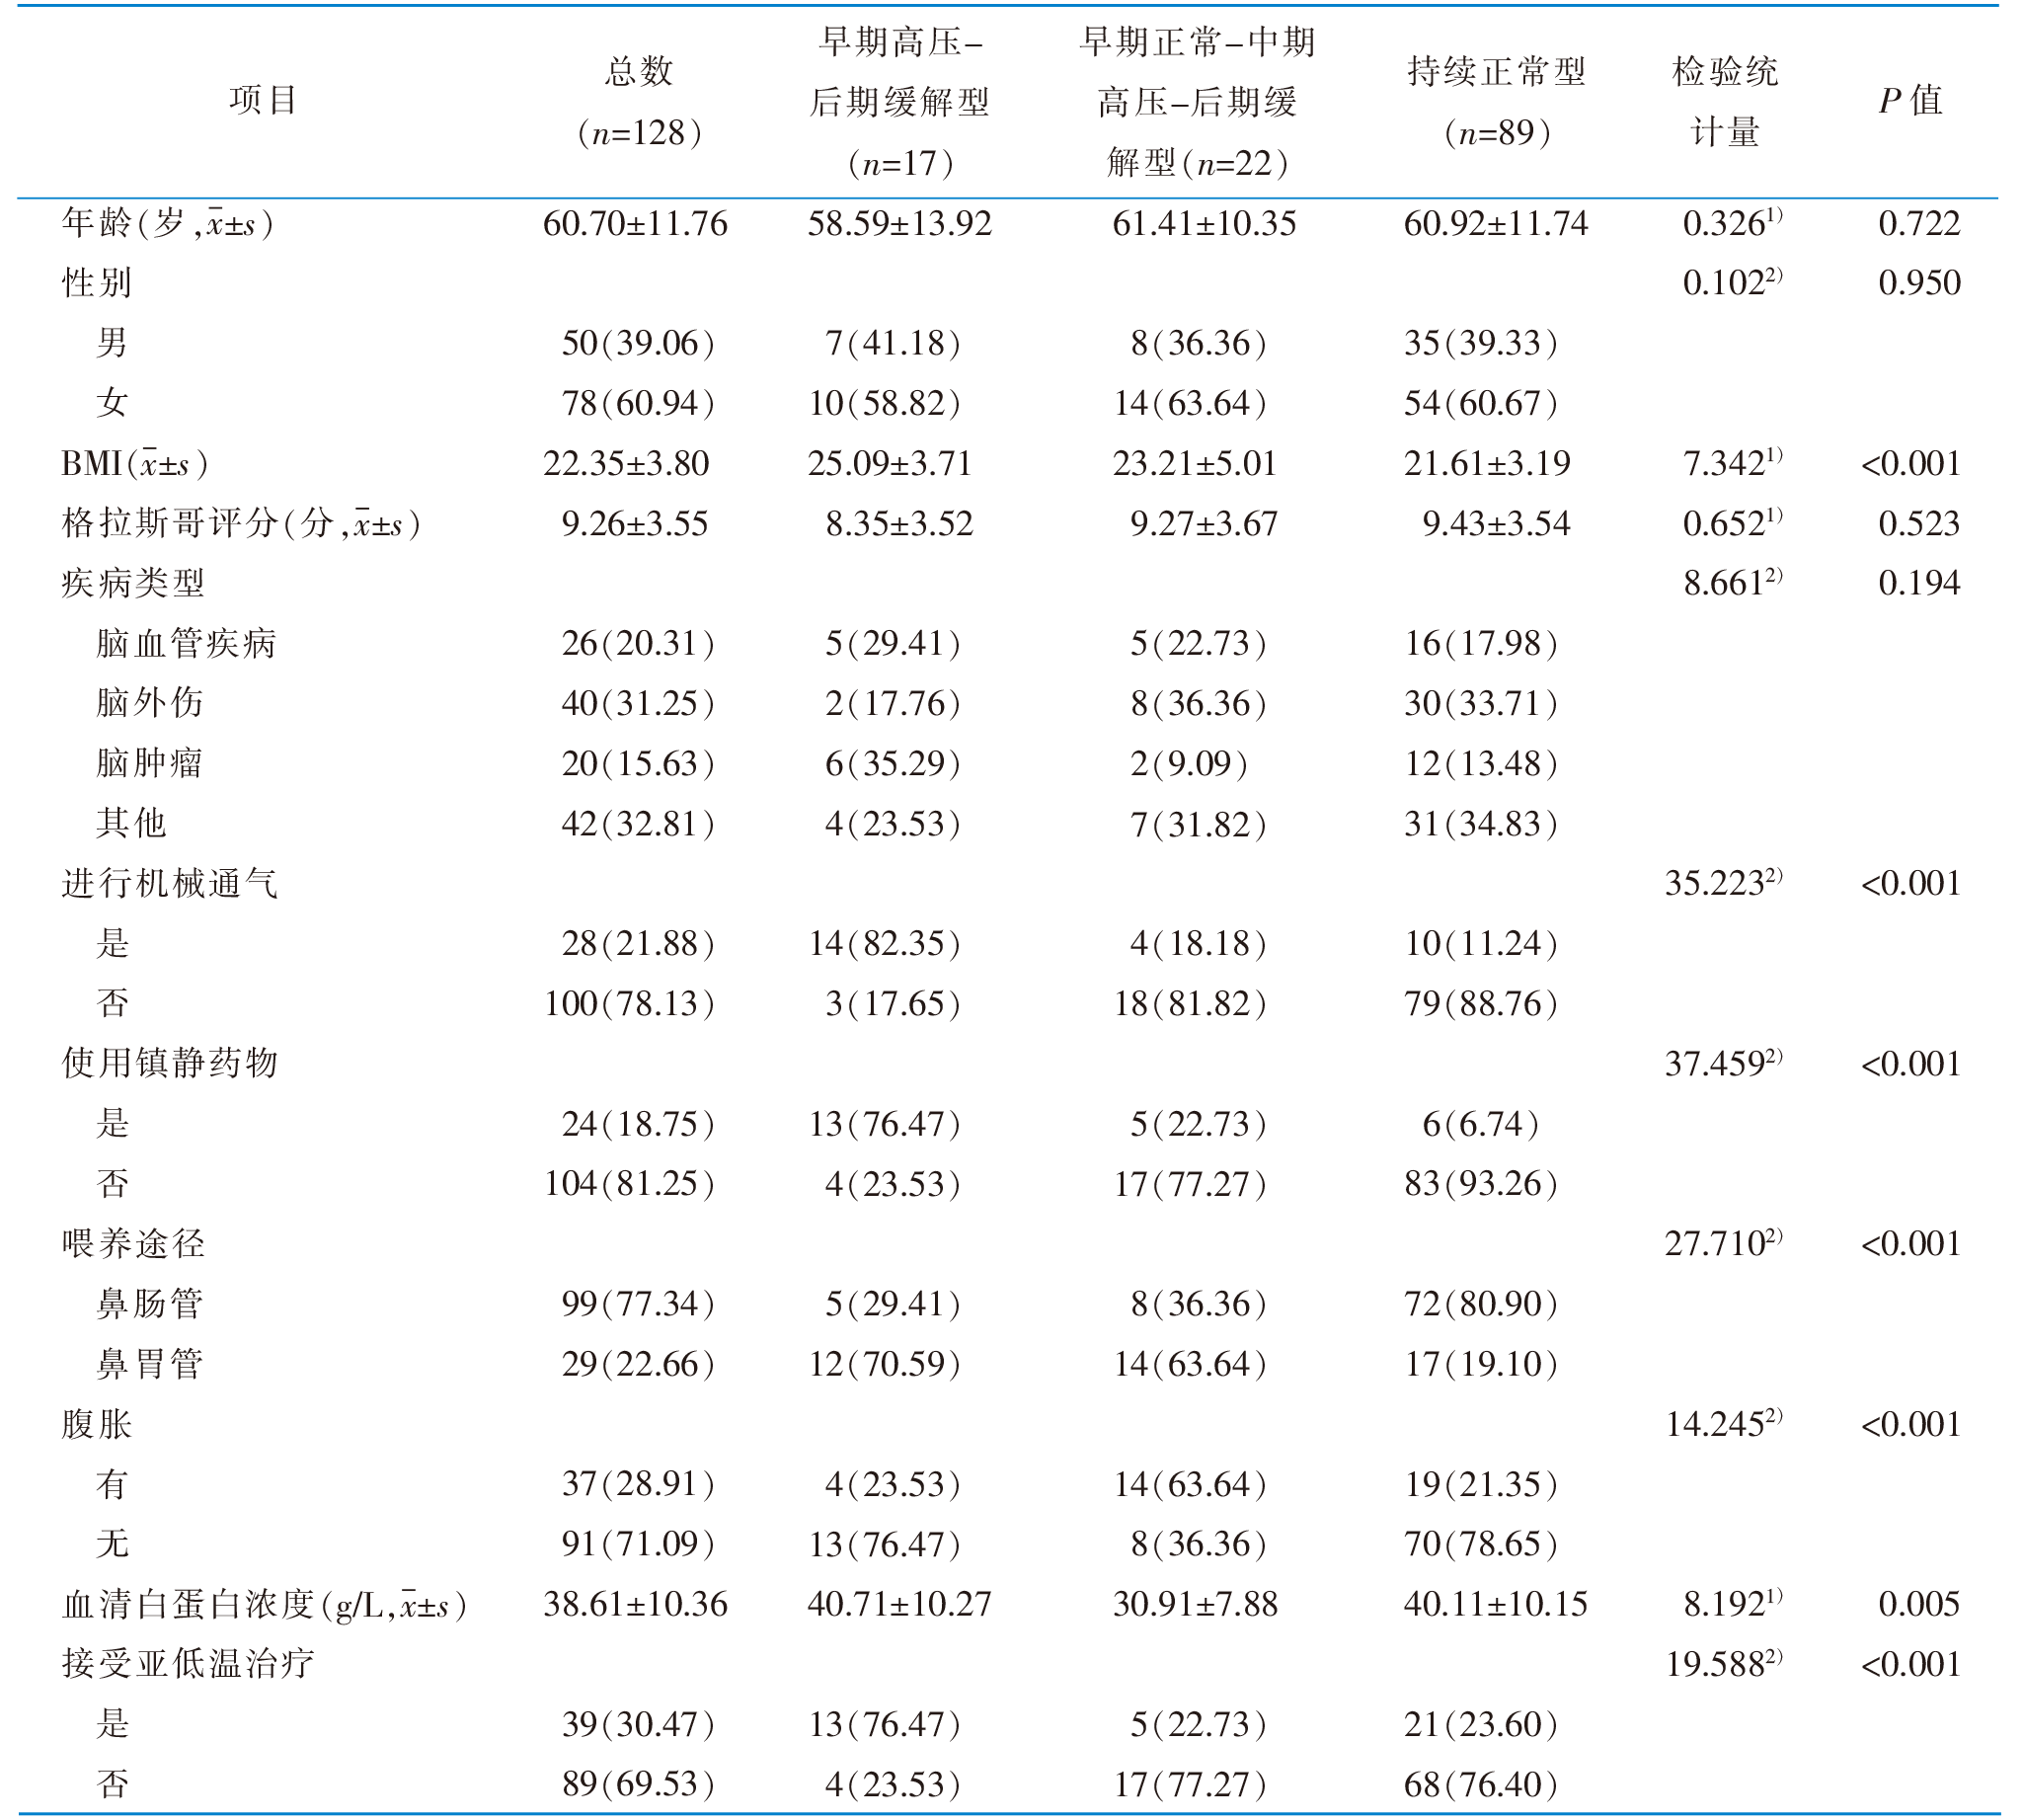Select the 疾病类型 row label
The image size is (2023, 1820).
coord(133,583)
